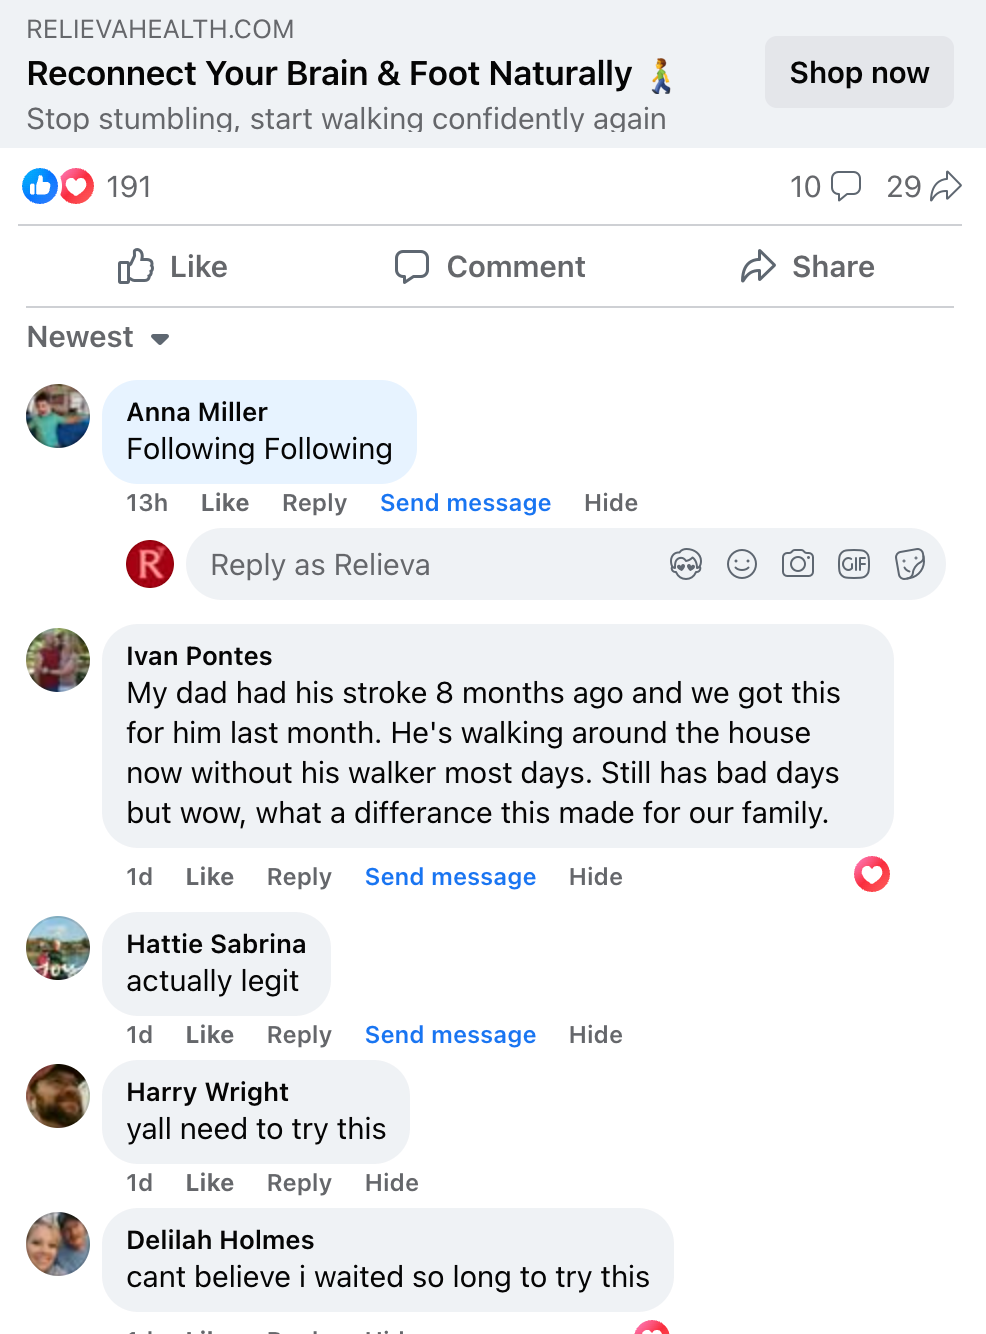Click the sticker icon in reply box

[x=910, y=565]
